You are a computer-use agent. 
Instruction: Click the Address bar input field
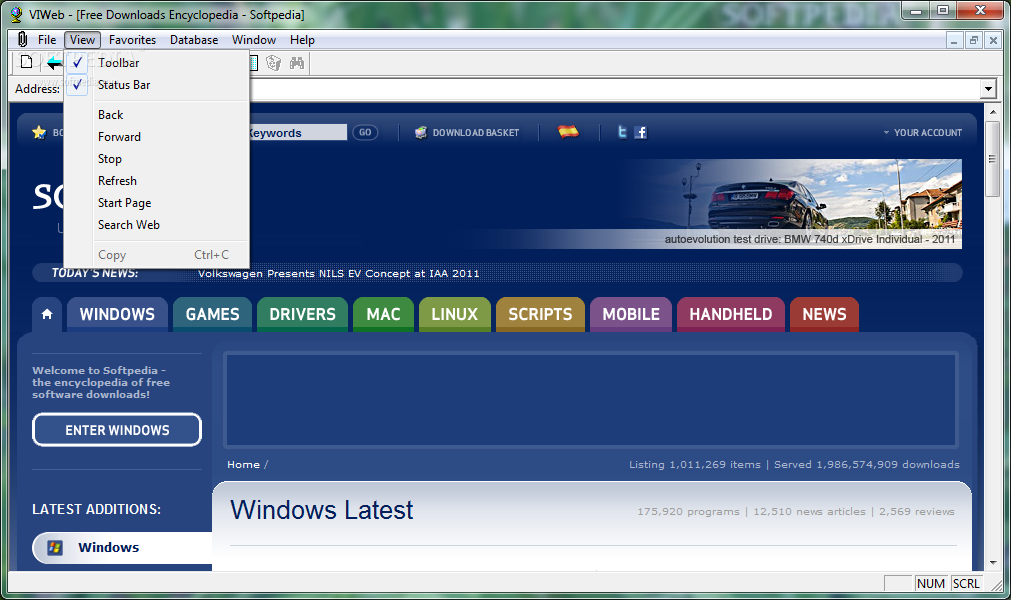point(614,88)
